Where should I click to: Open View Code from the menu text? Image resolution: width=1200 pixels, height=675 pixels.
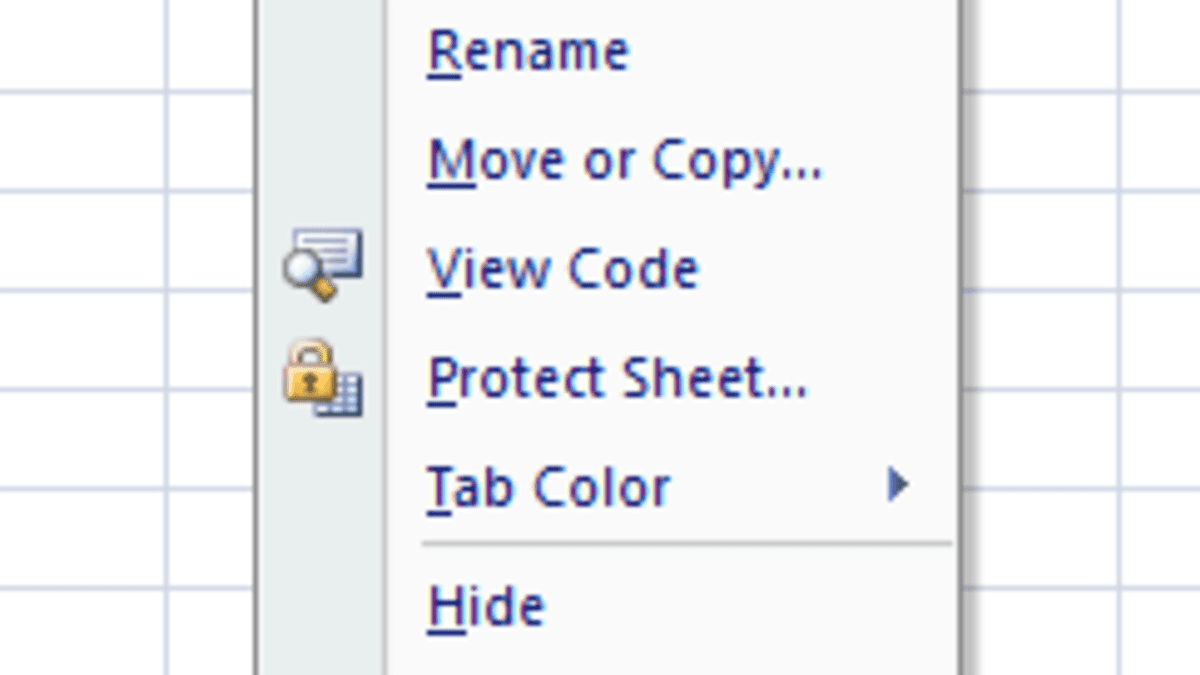[563, 269]
